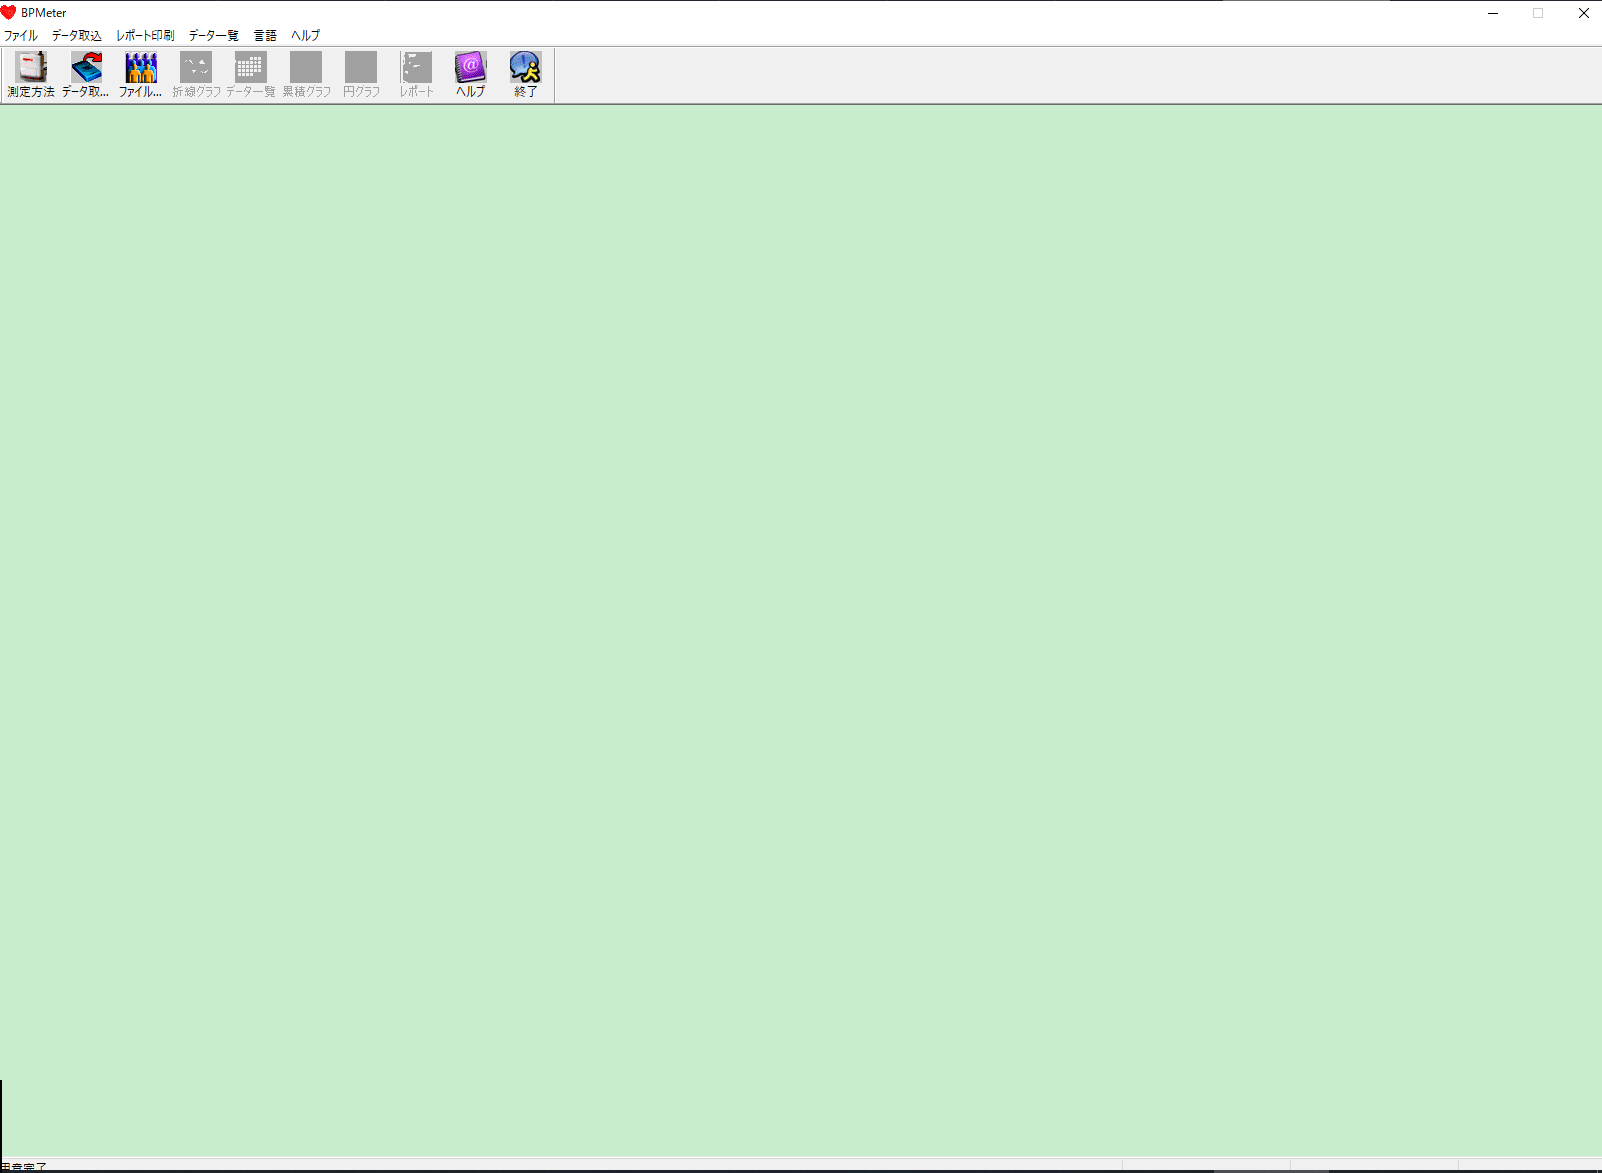Click the レポート report toolbar icon
This screenshot has width=1602, height=1173.
pyautogui.click(x=416, y=75)
